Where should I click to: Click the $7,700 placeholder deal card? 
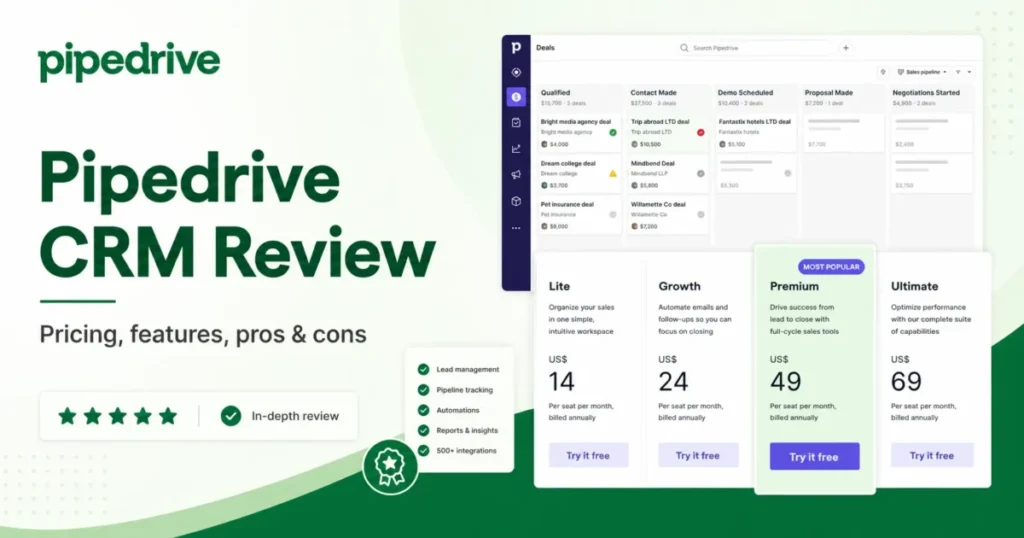pyautogui.click(x=844, y=133)
